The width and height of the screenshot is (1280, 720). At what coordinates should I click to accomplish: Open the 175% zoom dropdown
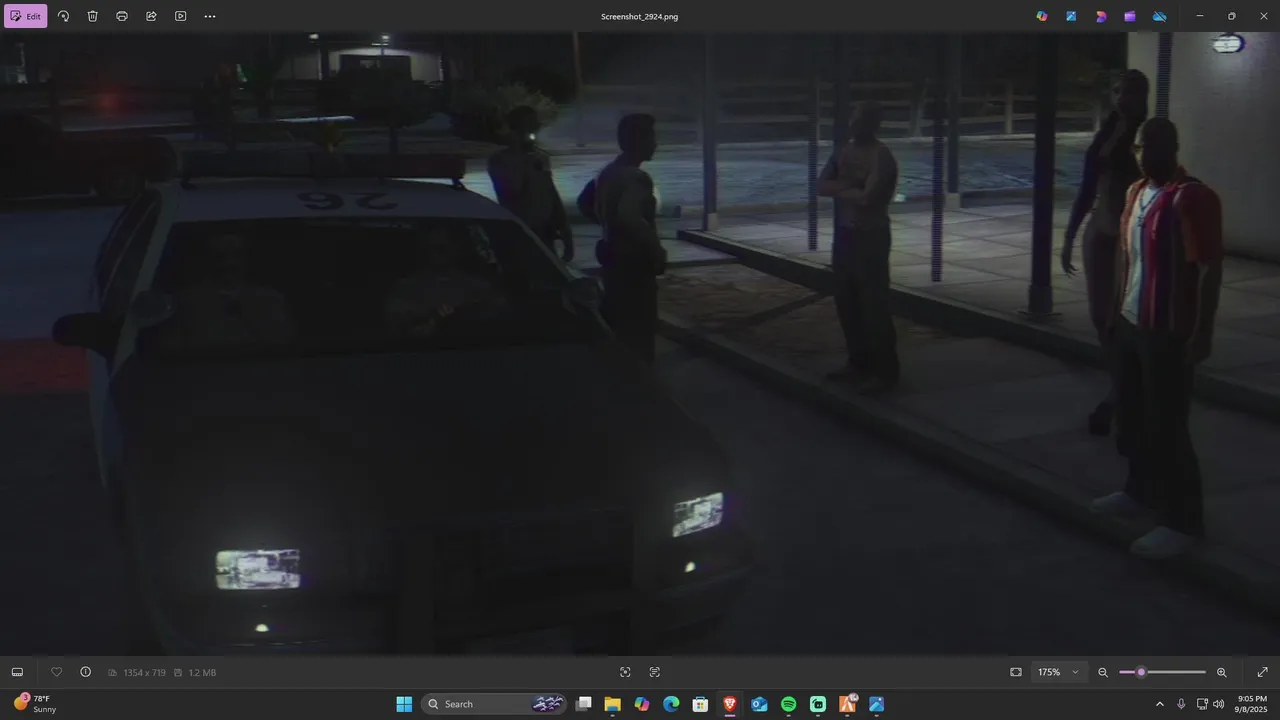[1060, 672]
